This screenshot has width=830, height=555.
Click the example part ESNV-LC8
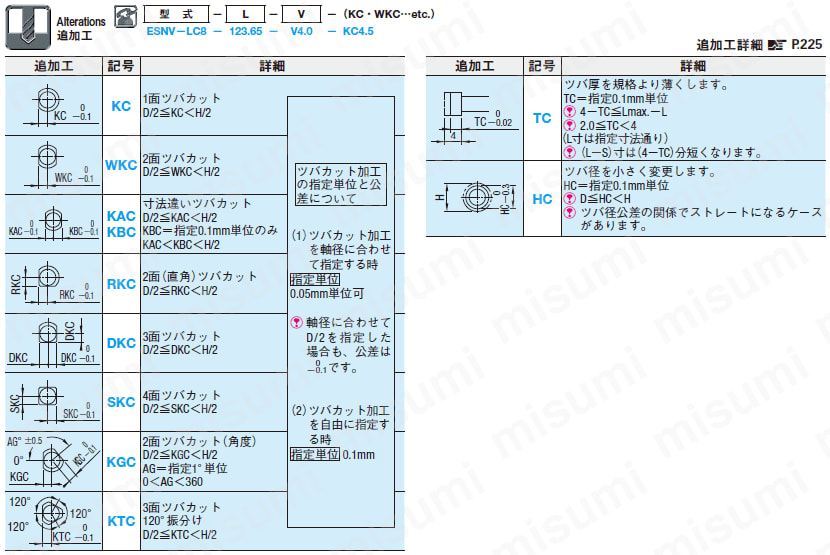177,31
